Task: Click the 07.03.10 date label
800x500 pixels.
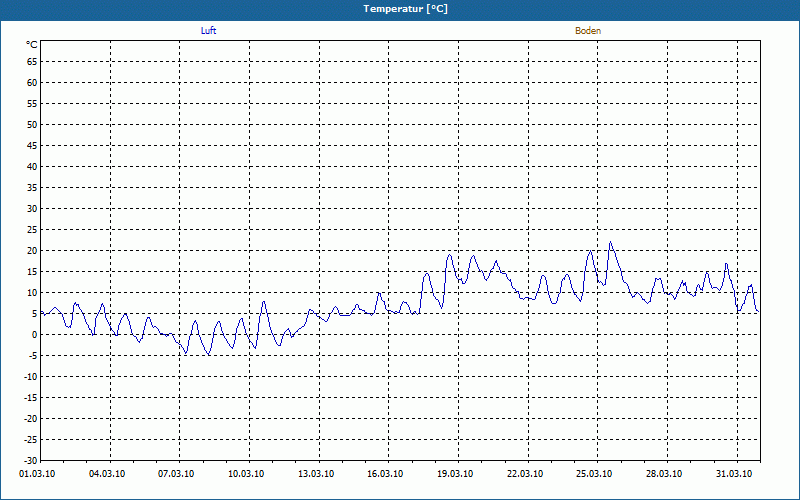Action: [x=176, y=474]
